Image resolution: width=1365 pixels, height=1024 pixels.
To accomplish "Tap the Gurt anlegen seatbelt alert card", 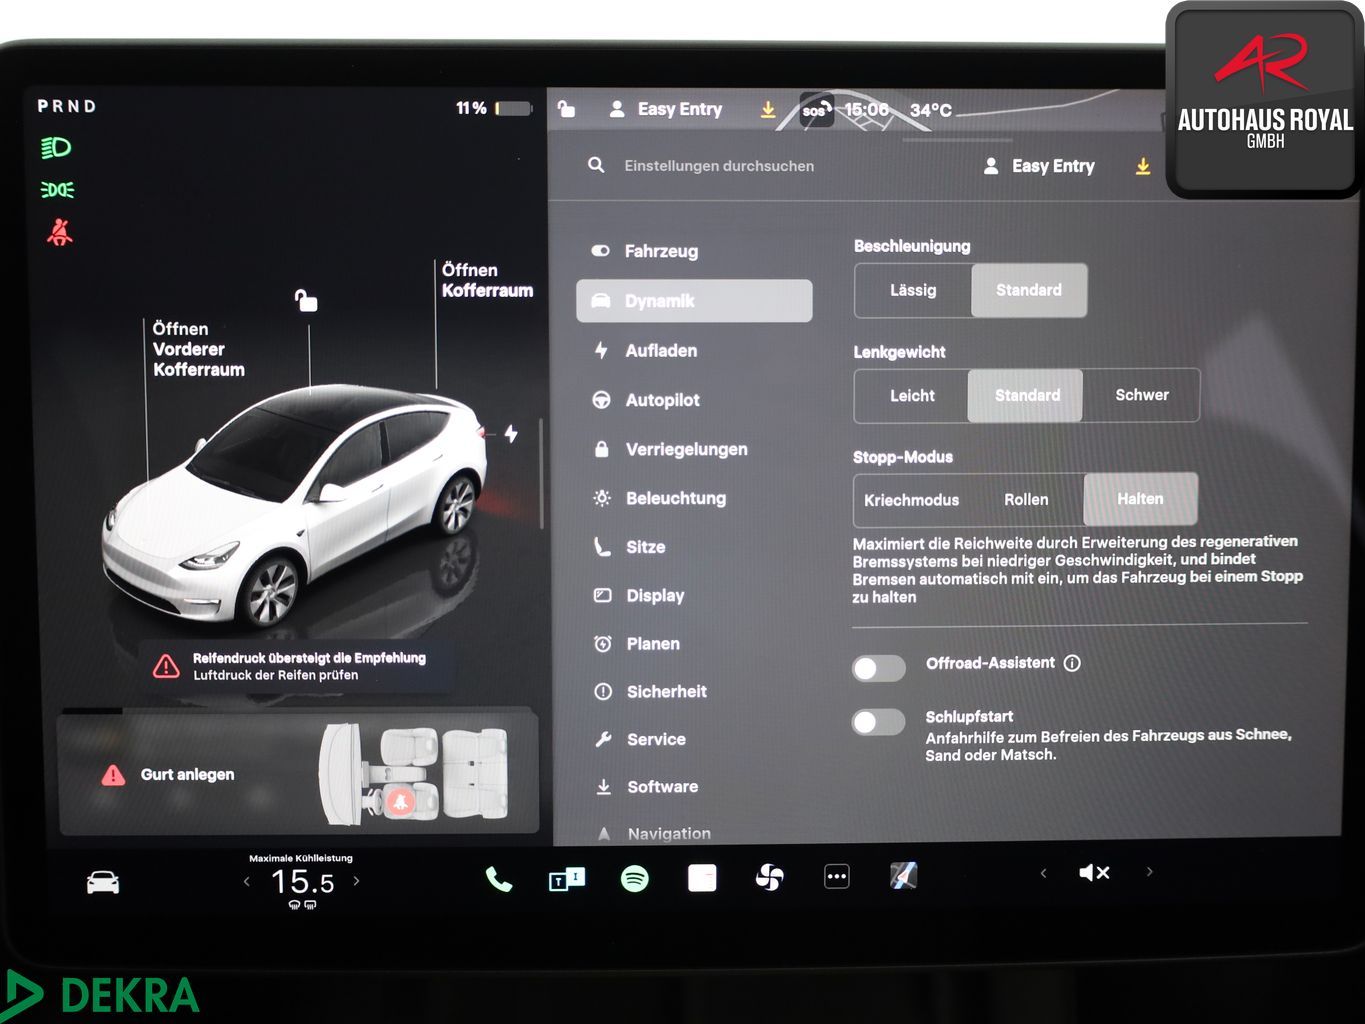I will pos(298,774).
